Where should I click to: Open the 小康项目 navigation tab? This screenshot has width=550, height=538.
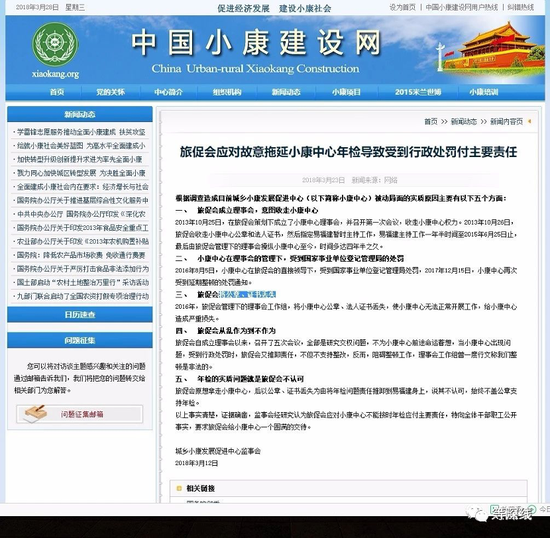click(346, 92)
